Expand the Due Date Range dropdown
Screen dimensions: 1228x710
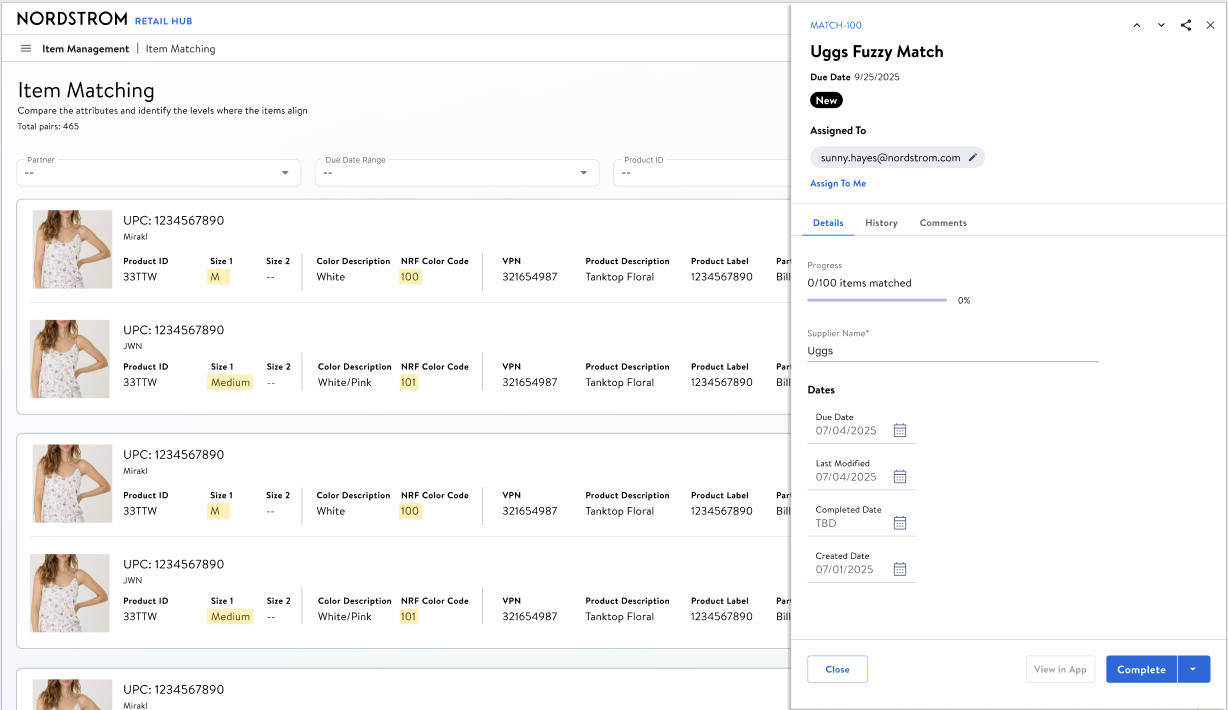point(584,173)
